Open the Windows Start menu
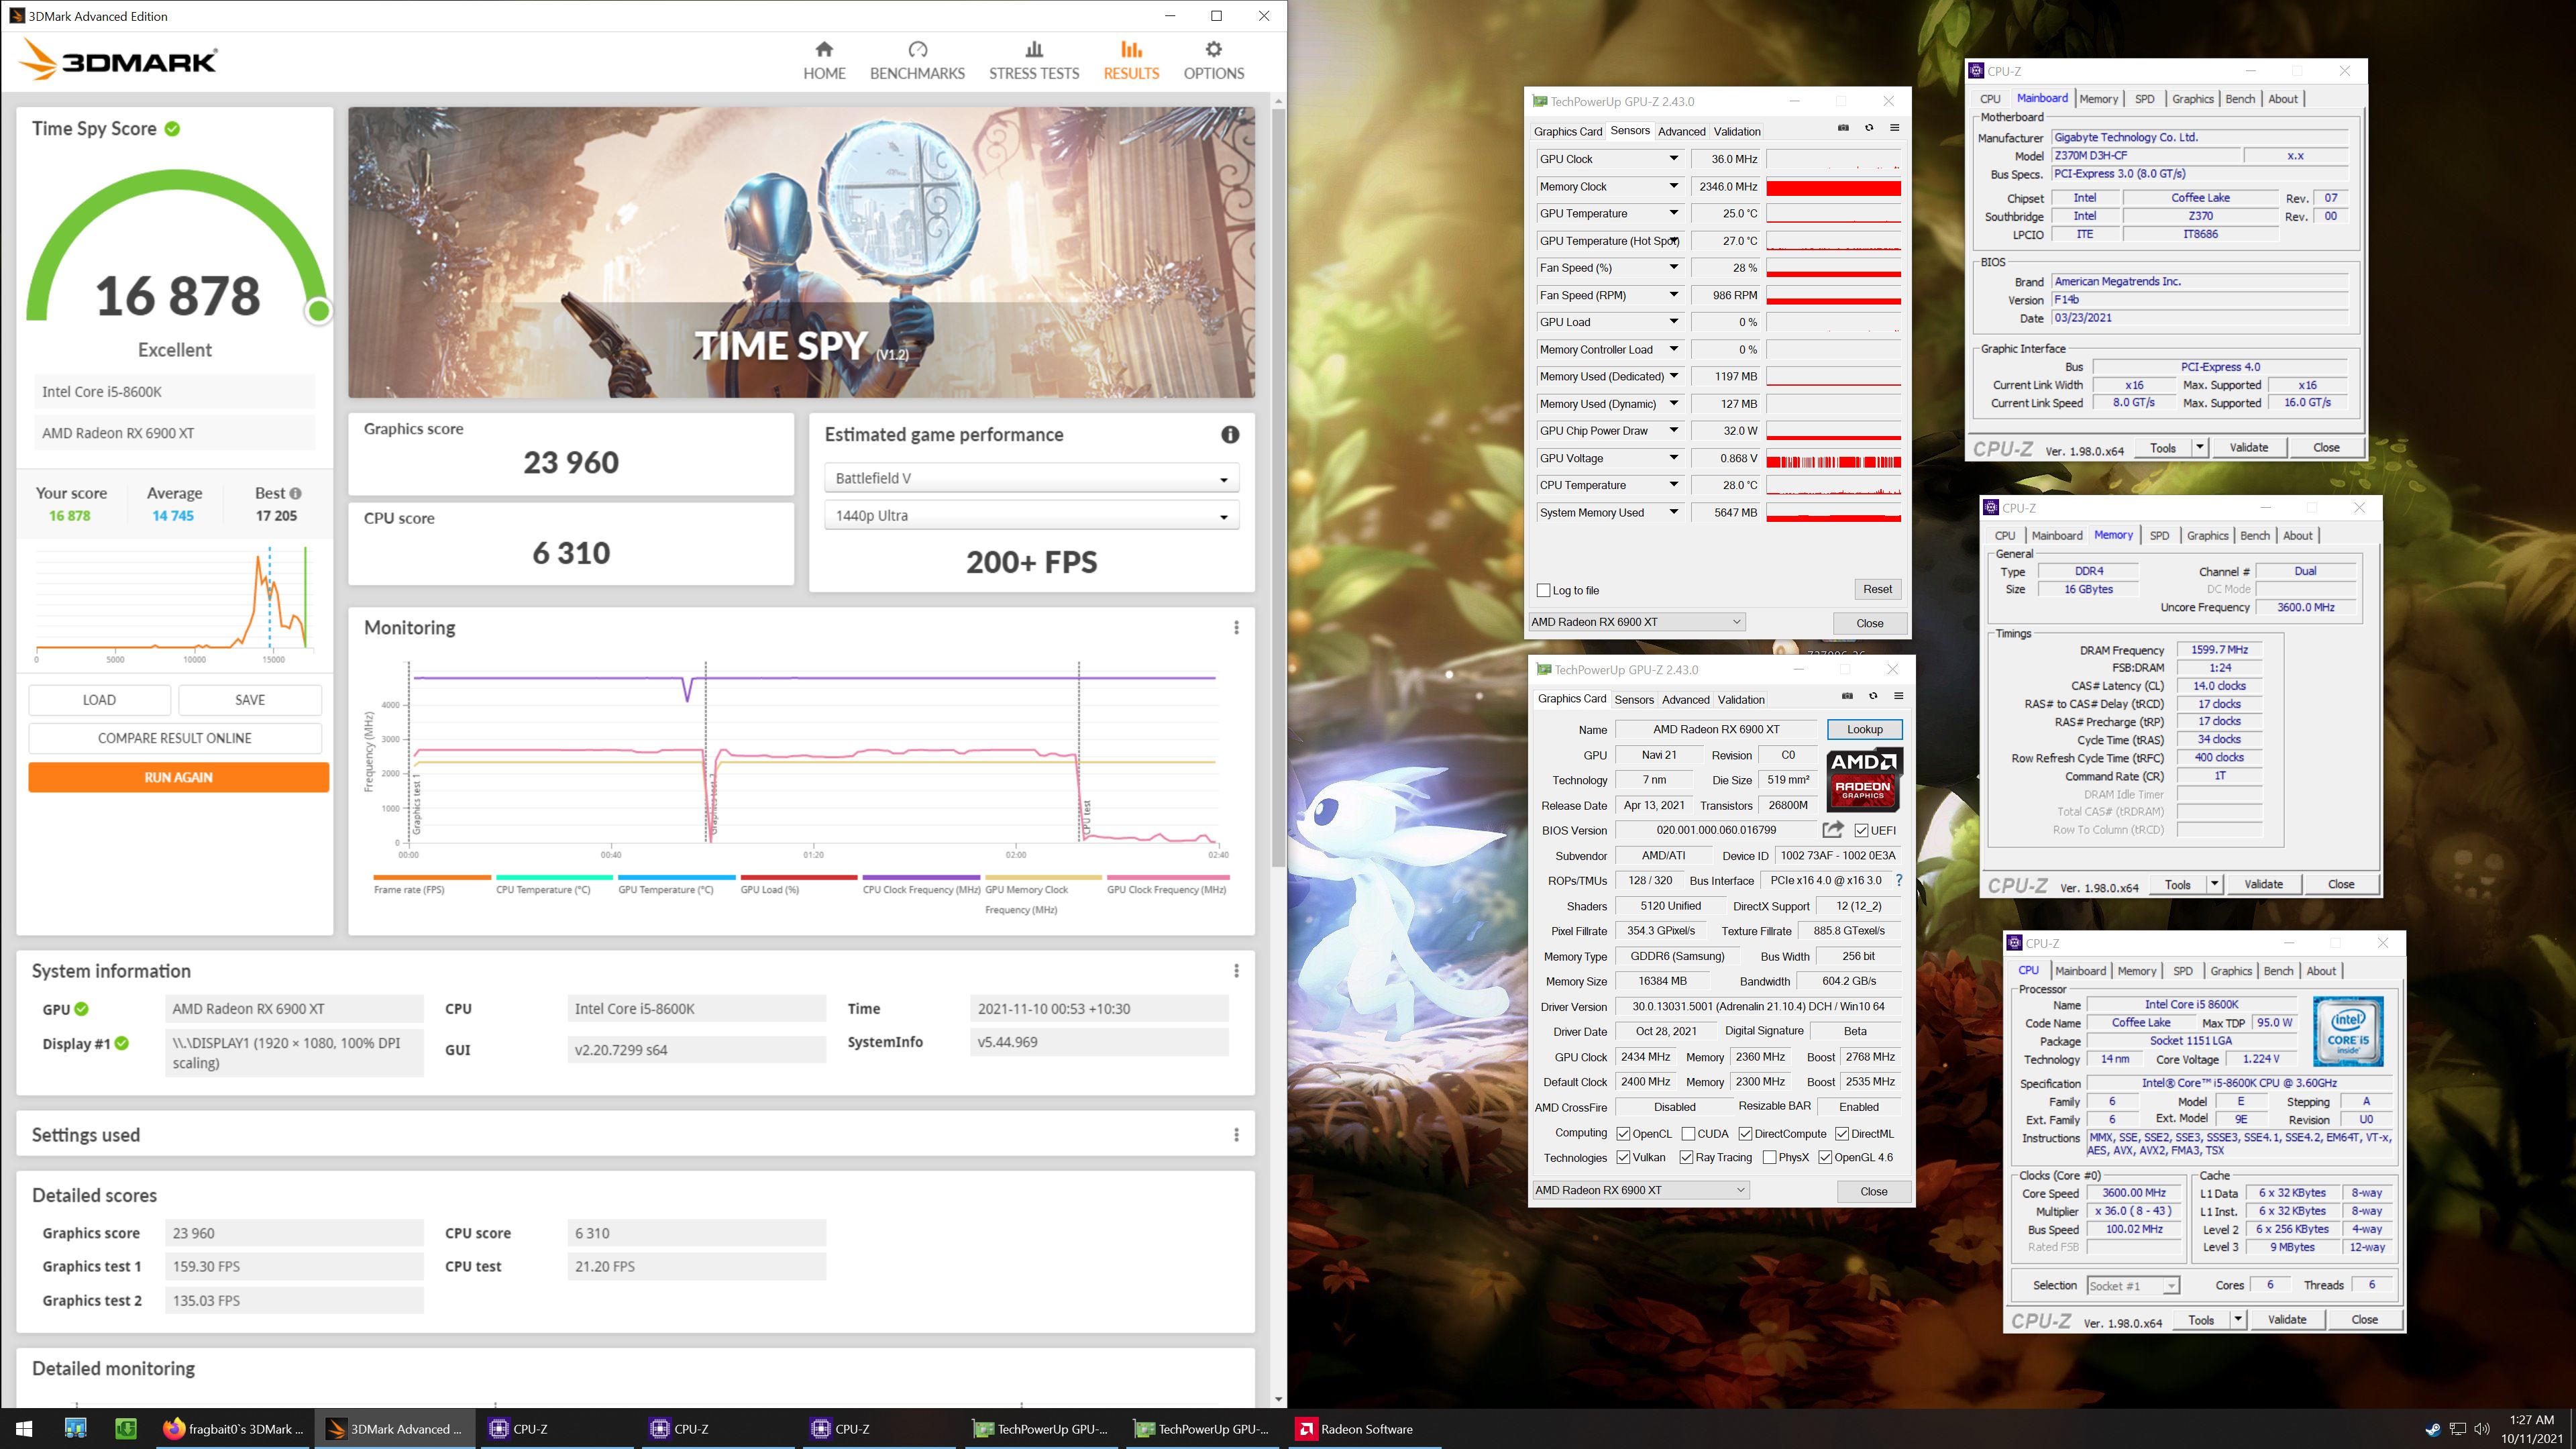Screen dimensions: 2576x1449 point(24,1428)
